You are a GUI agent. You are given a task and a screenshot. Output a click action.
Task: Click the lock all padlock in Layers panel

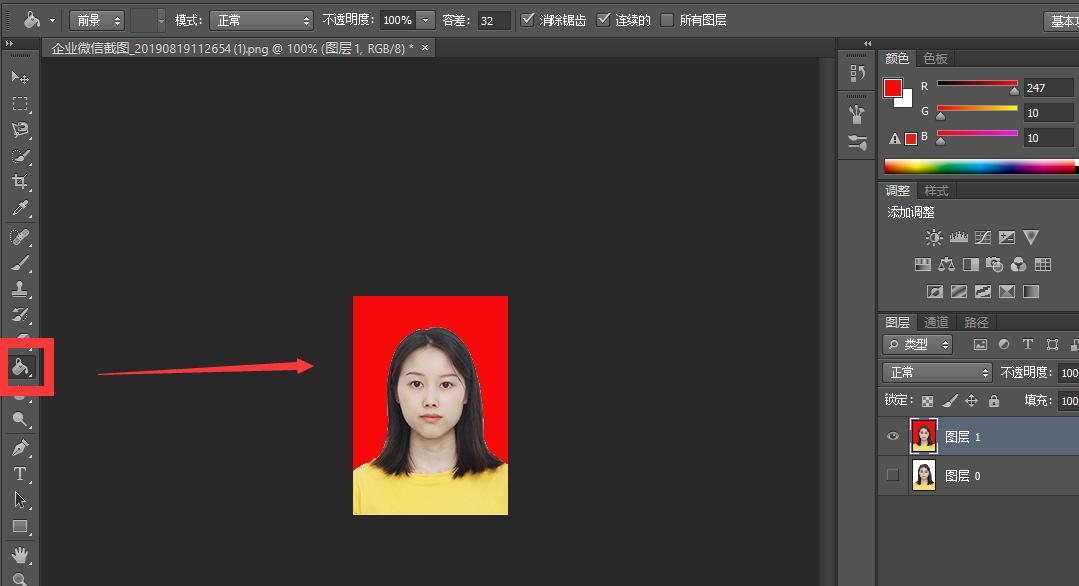coord(994,400)
